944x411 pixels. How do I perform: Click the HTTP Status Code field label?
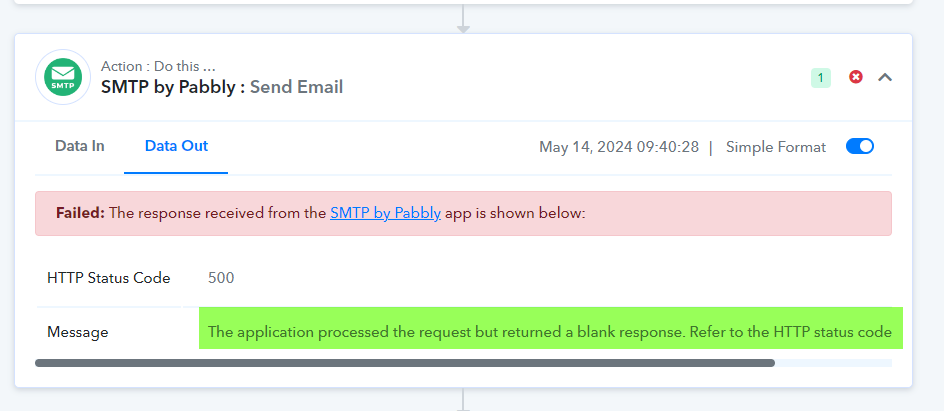pyautogui.click(x=109, y=278)
